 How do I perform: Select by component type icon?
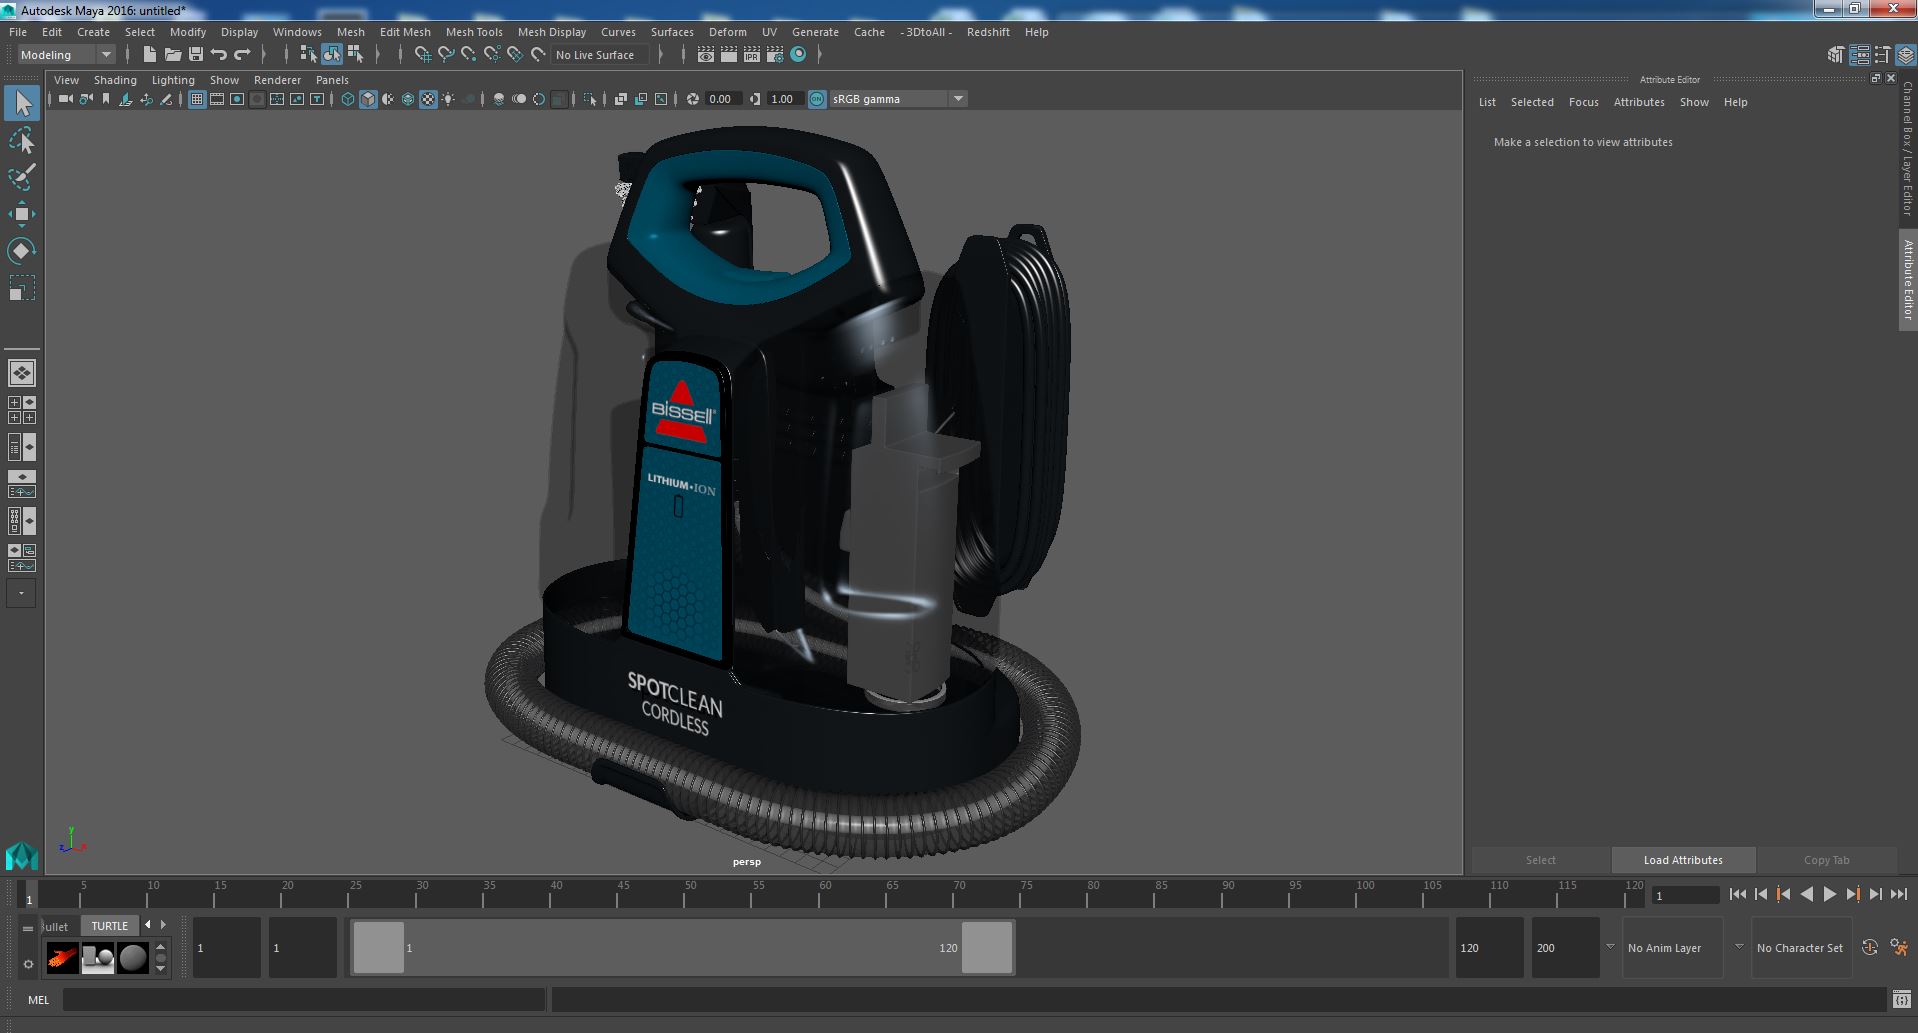tap(355, 55)
